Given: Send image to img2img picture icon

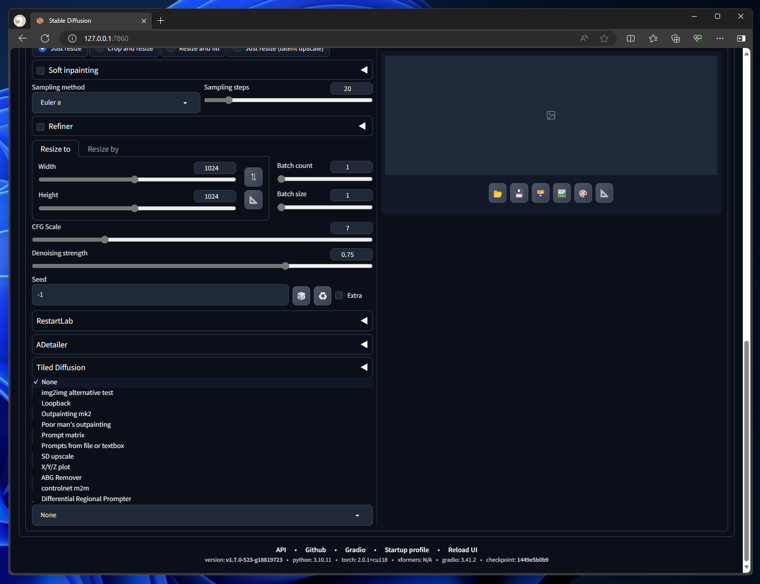Looking at the screenshot, I should pyautogui.click(x=561, y=193).
